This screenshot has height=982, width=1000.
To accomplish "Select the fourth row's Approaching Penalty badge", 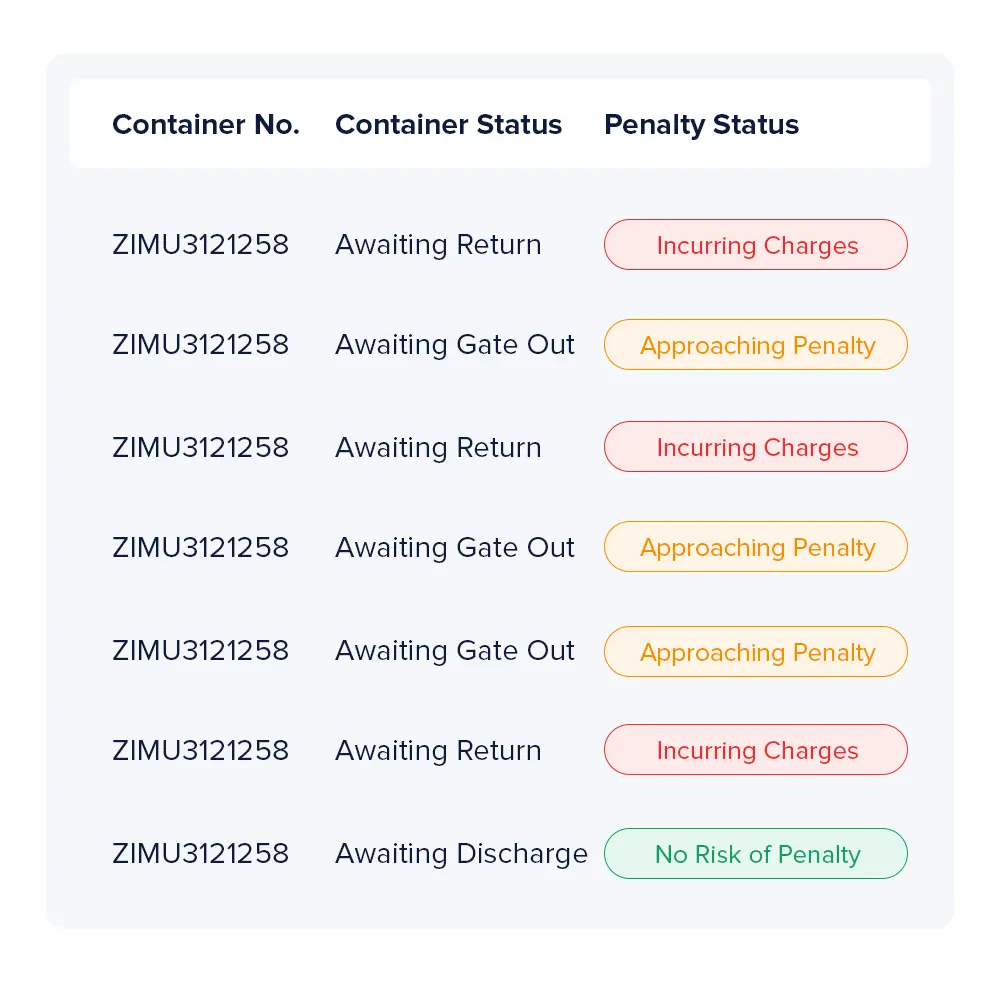I will (x=756, y=547).
